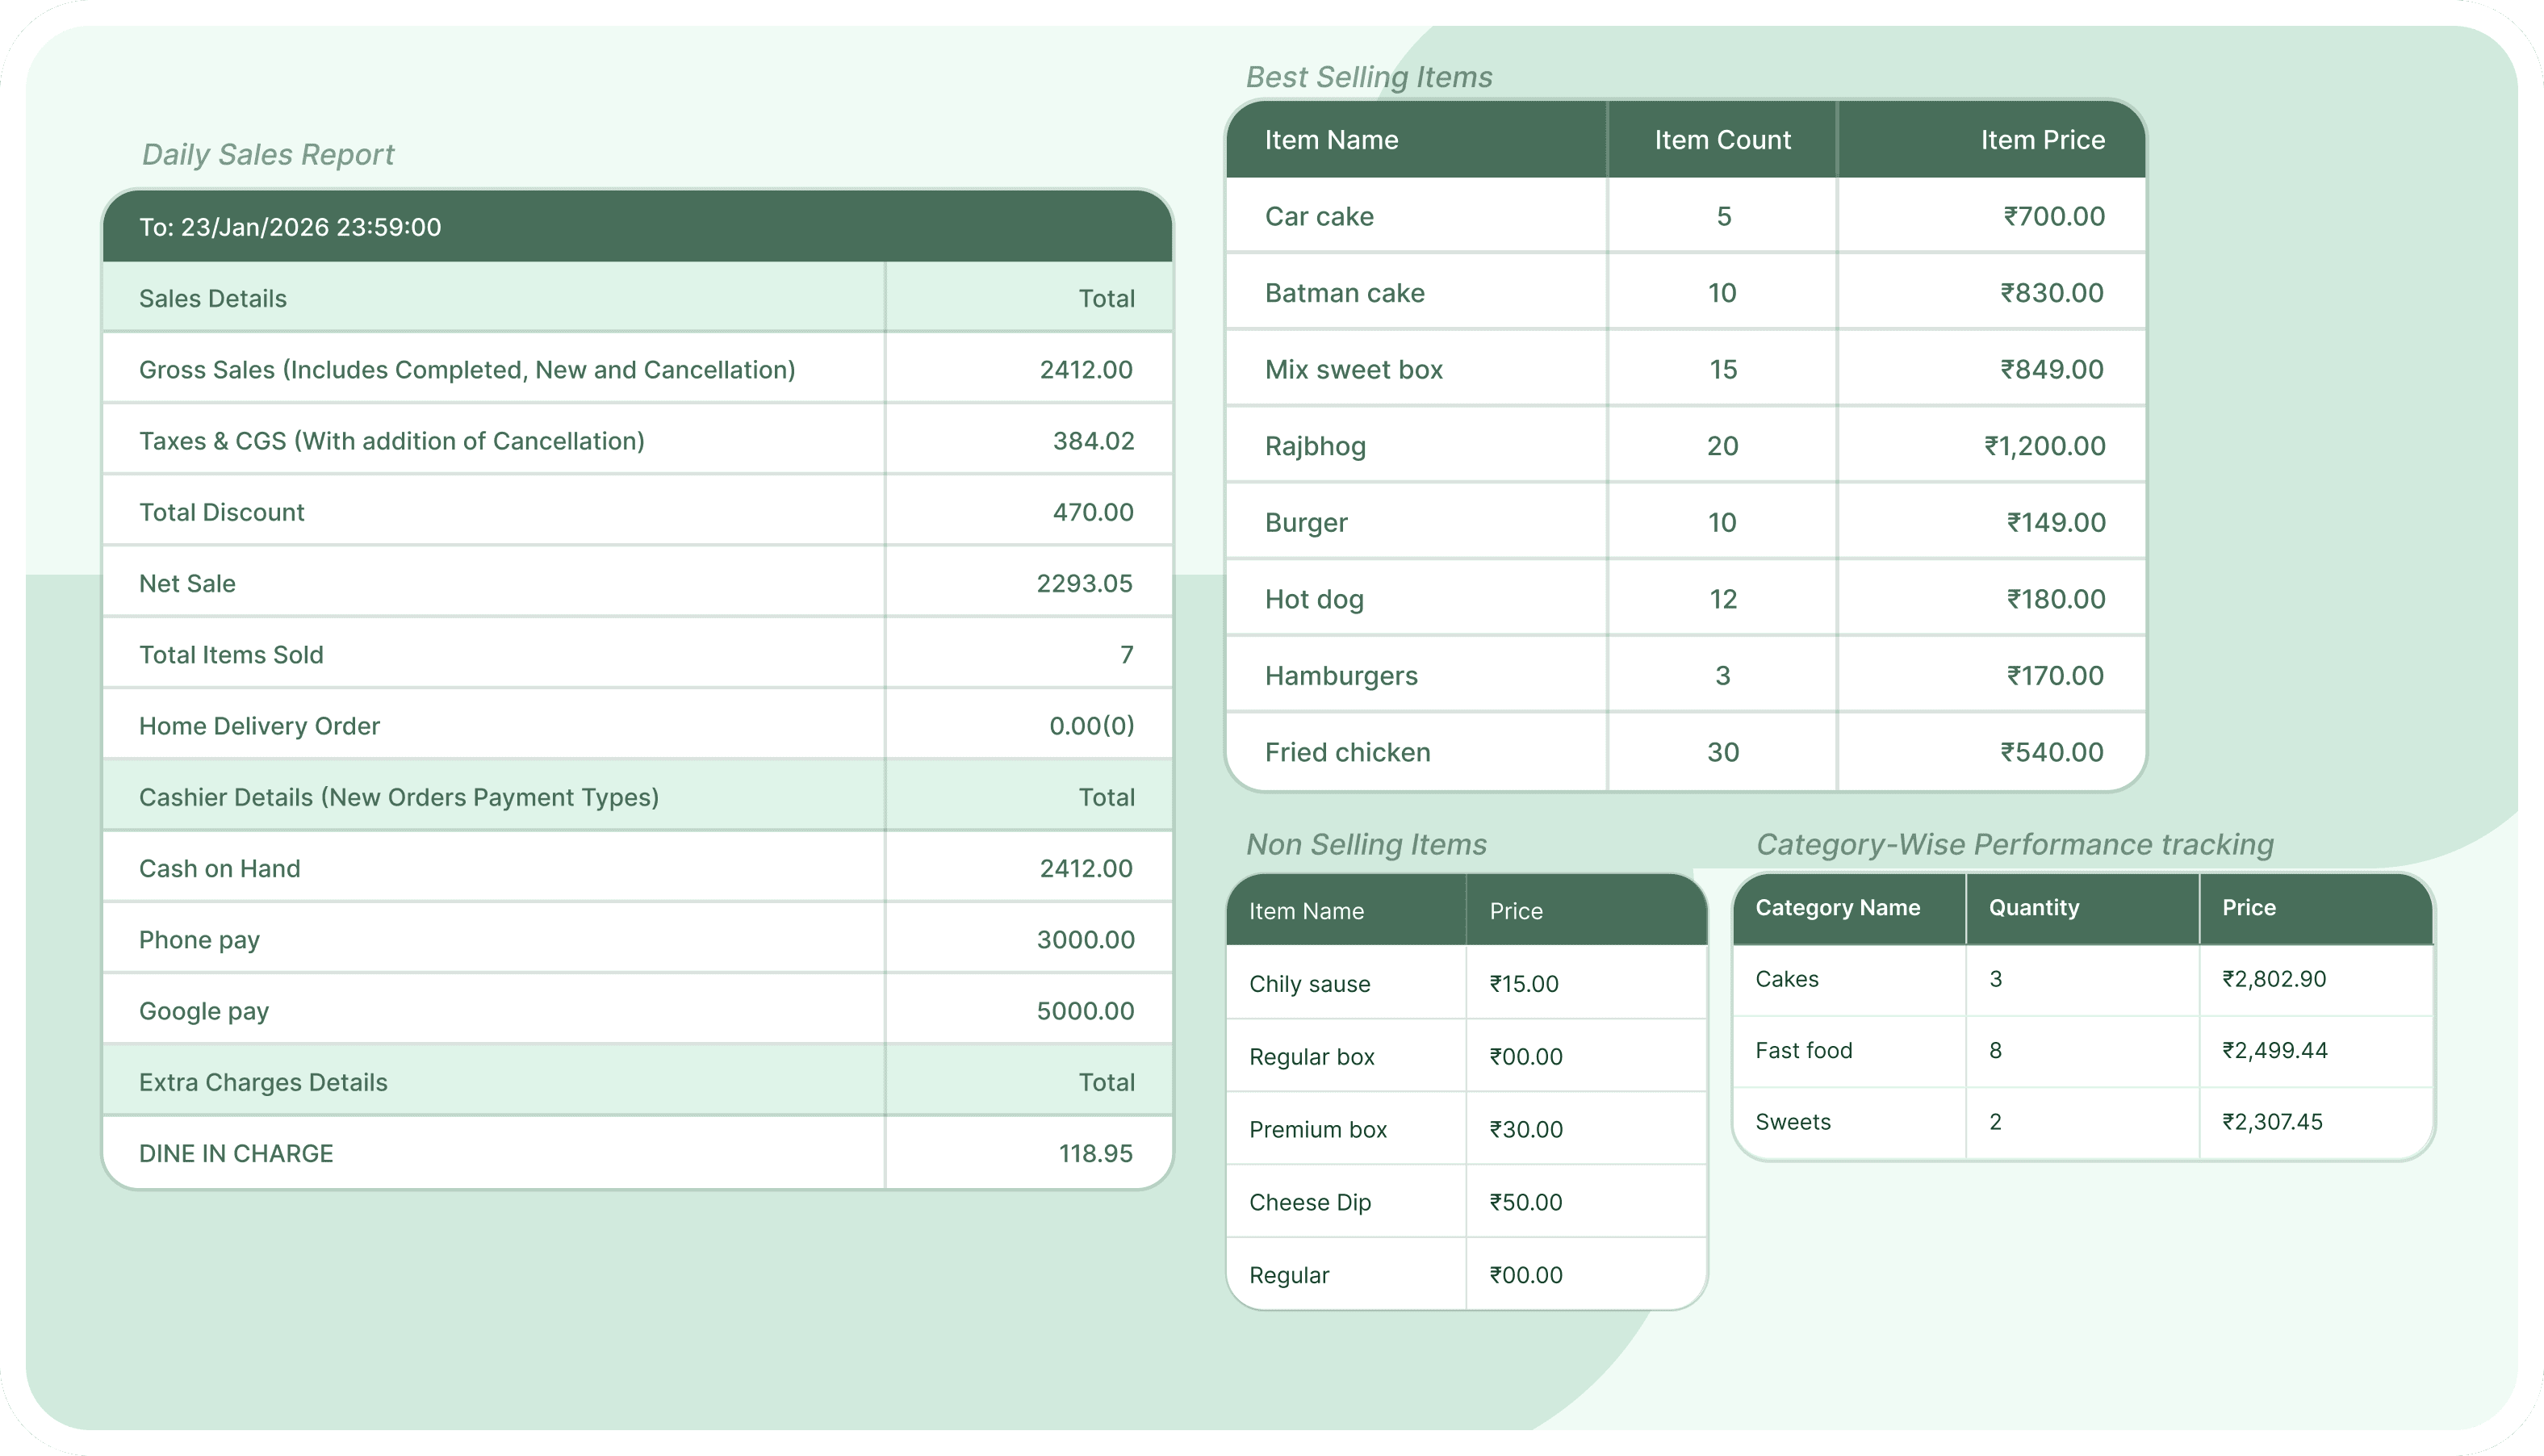Select the Cheese Dip row

pyautogui.click(x=1310, y=1202)
